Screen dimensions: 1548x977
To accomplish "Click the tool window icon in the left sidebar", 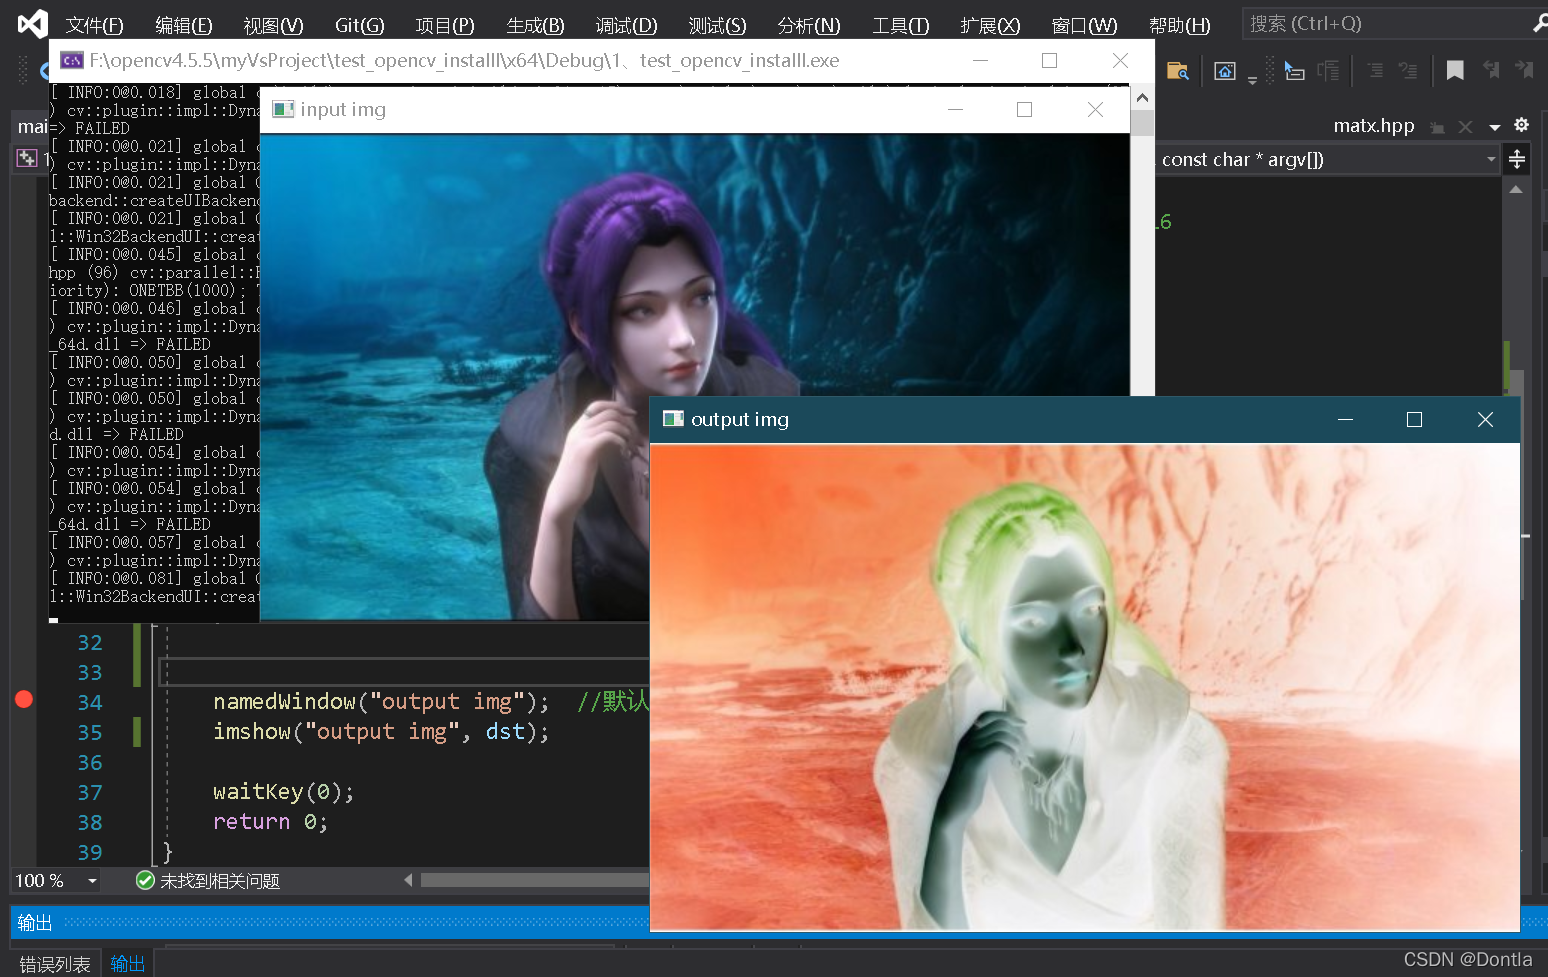I will [x=27, y=158].
